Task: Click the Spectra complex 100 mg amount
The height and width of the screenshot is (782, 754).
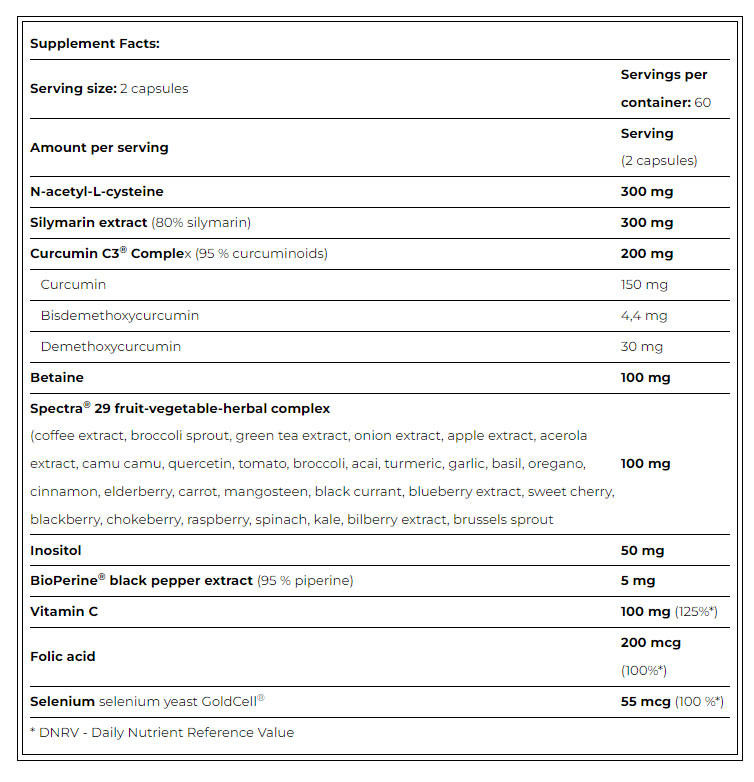Action: [x=647, y=463]
